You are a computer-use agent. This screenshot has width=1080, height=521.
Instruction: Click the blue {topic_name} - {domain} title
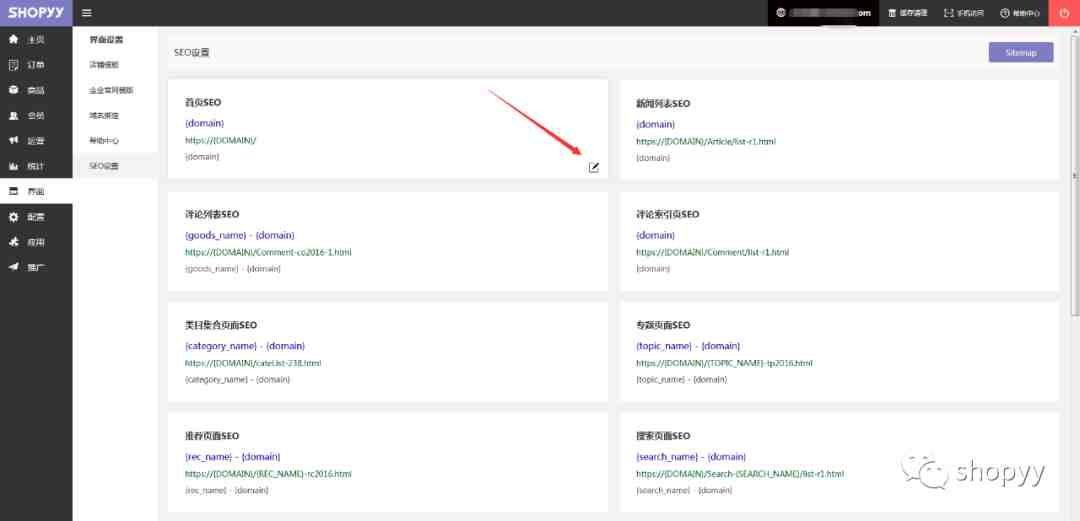coord(688,346)
